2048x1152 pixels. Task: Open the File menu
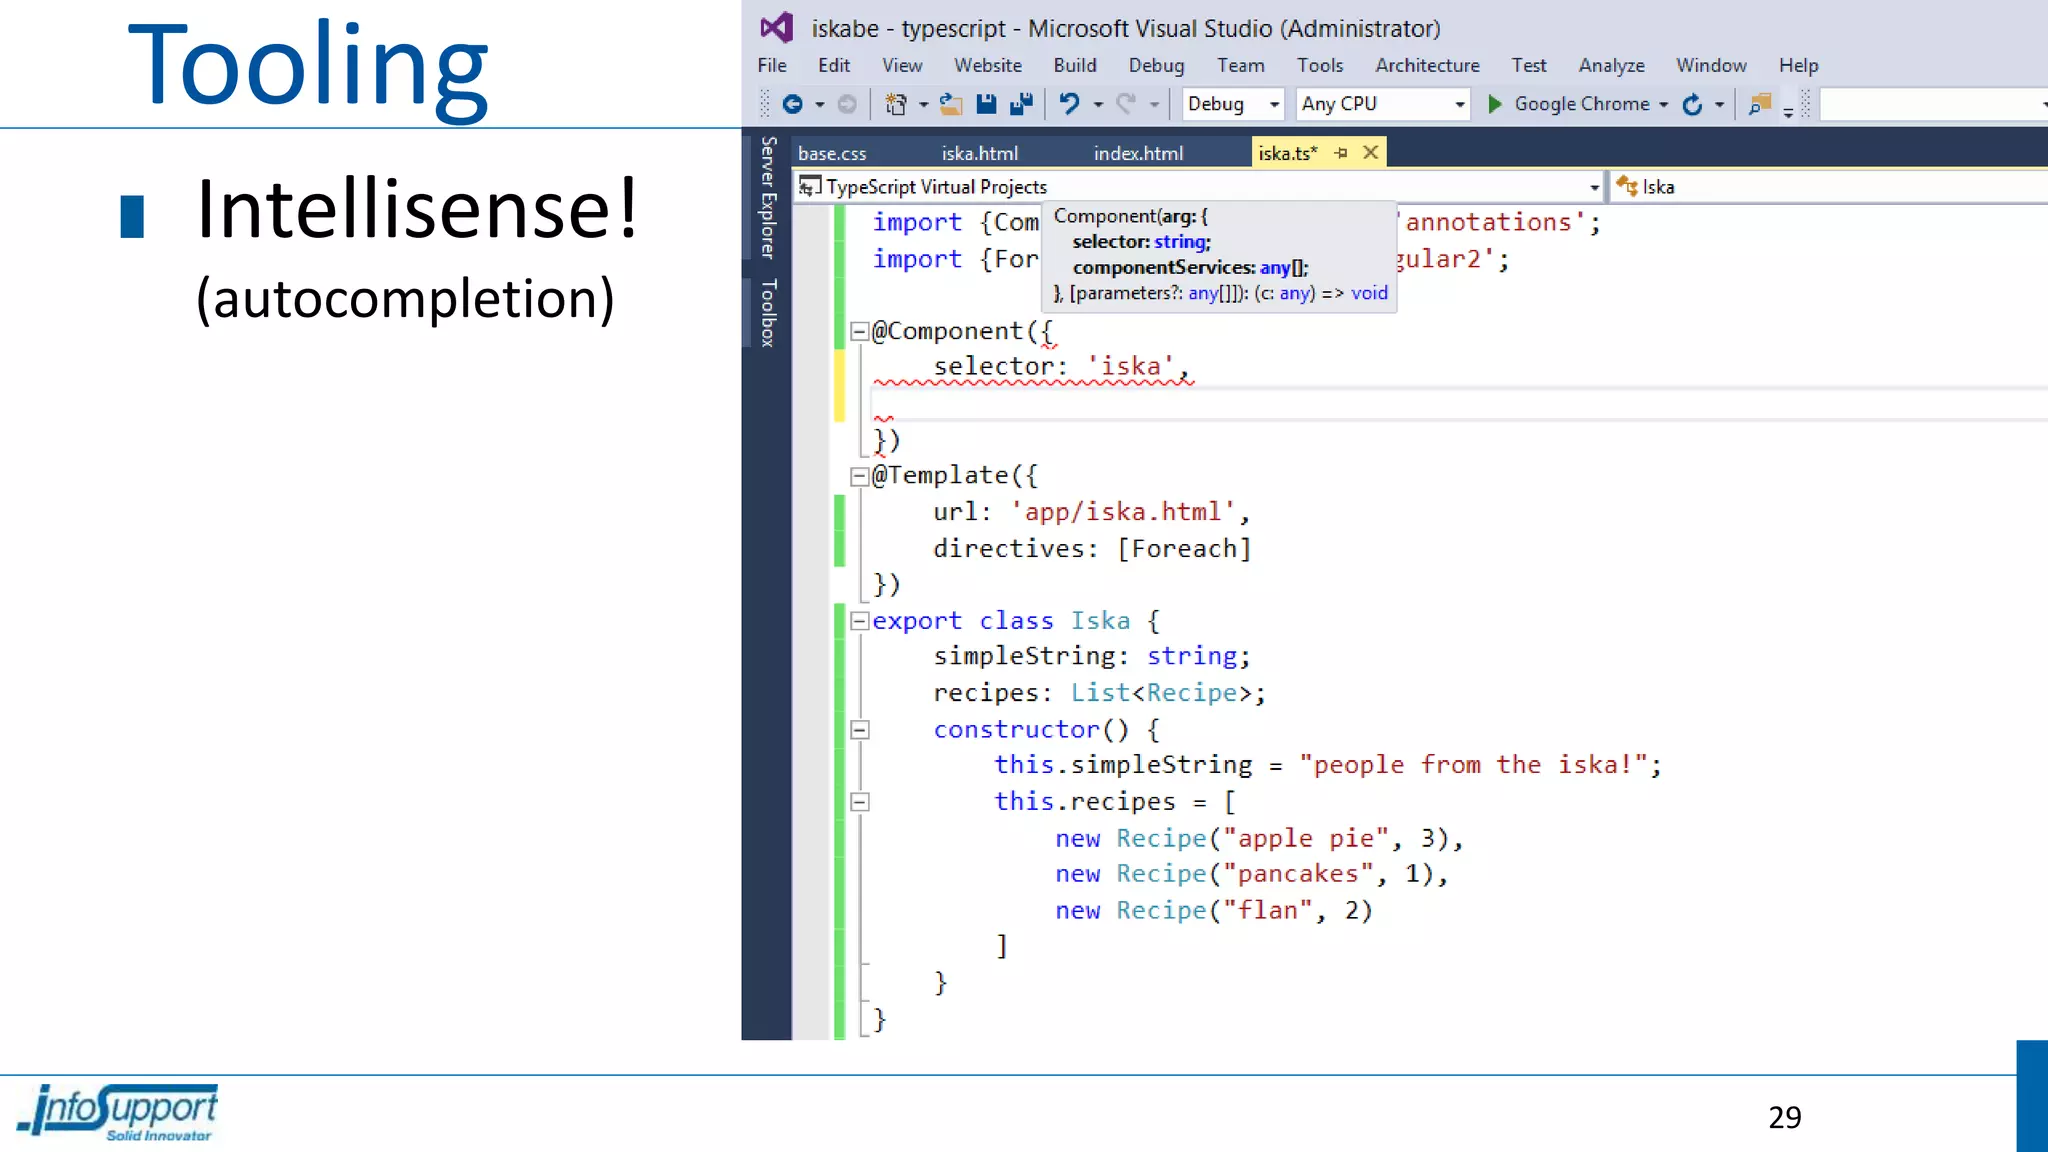[772, 65]
